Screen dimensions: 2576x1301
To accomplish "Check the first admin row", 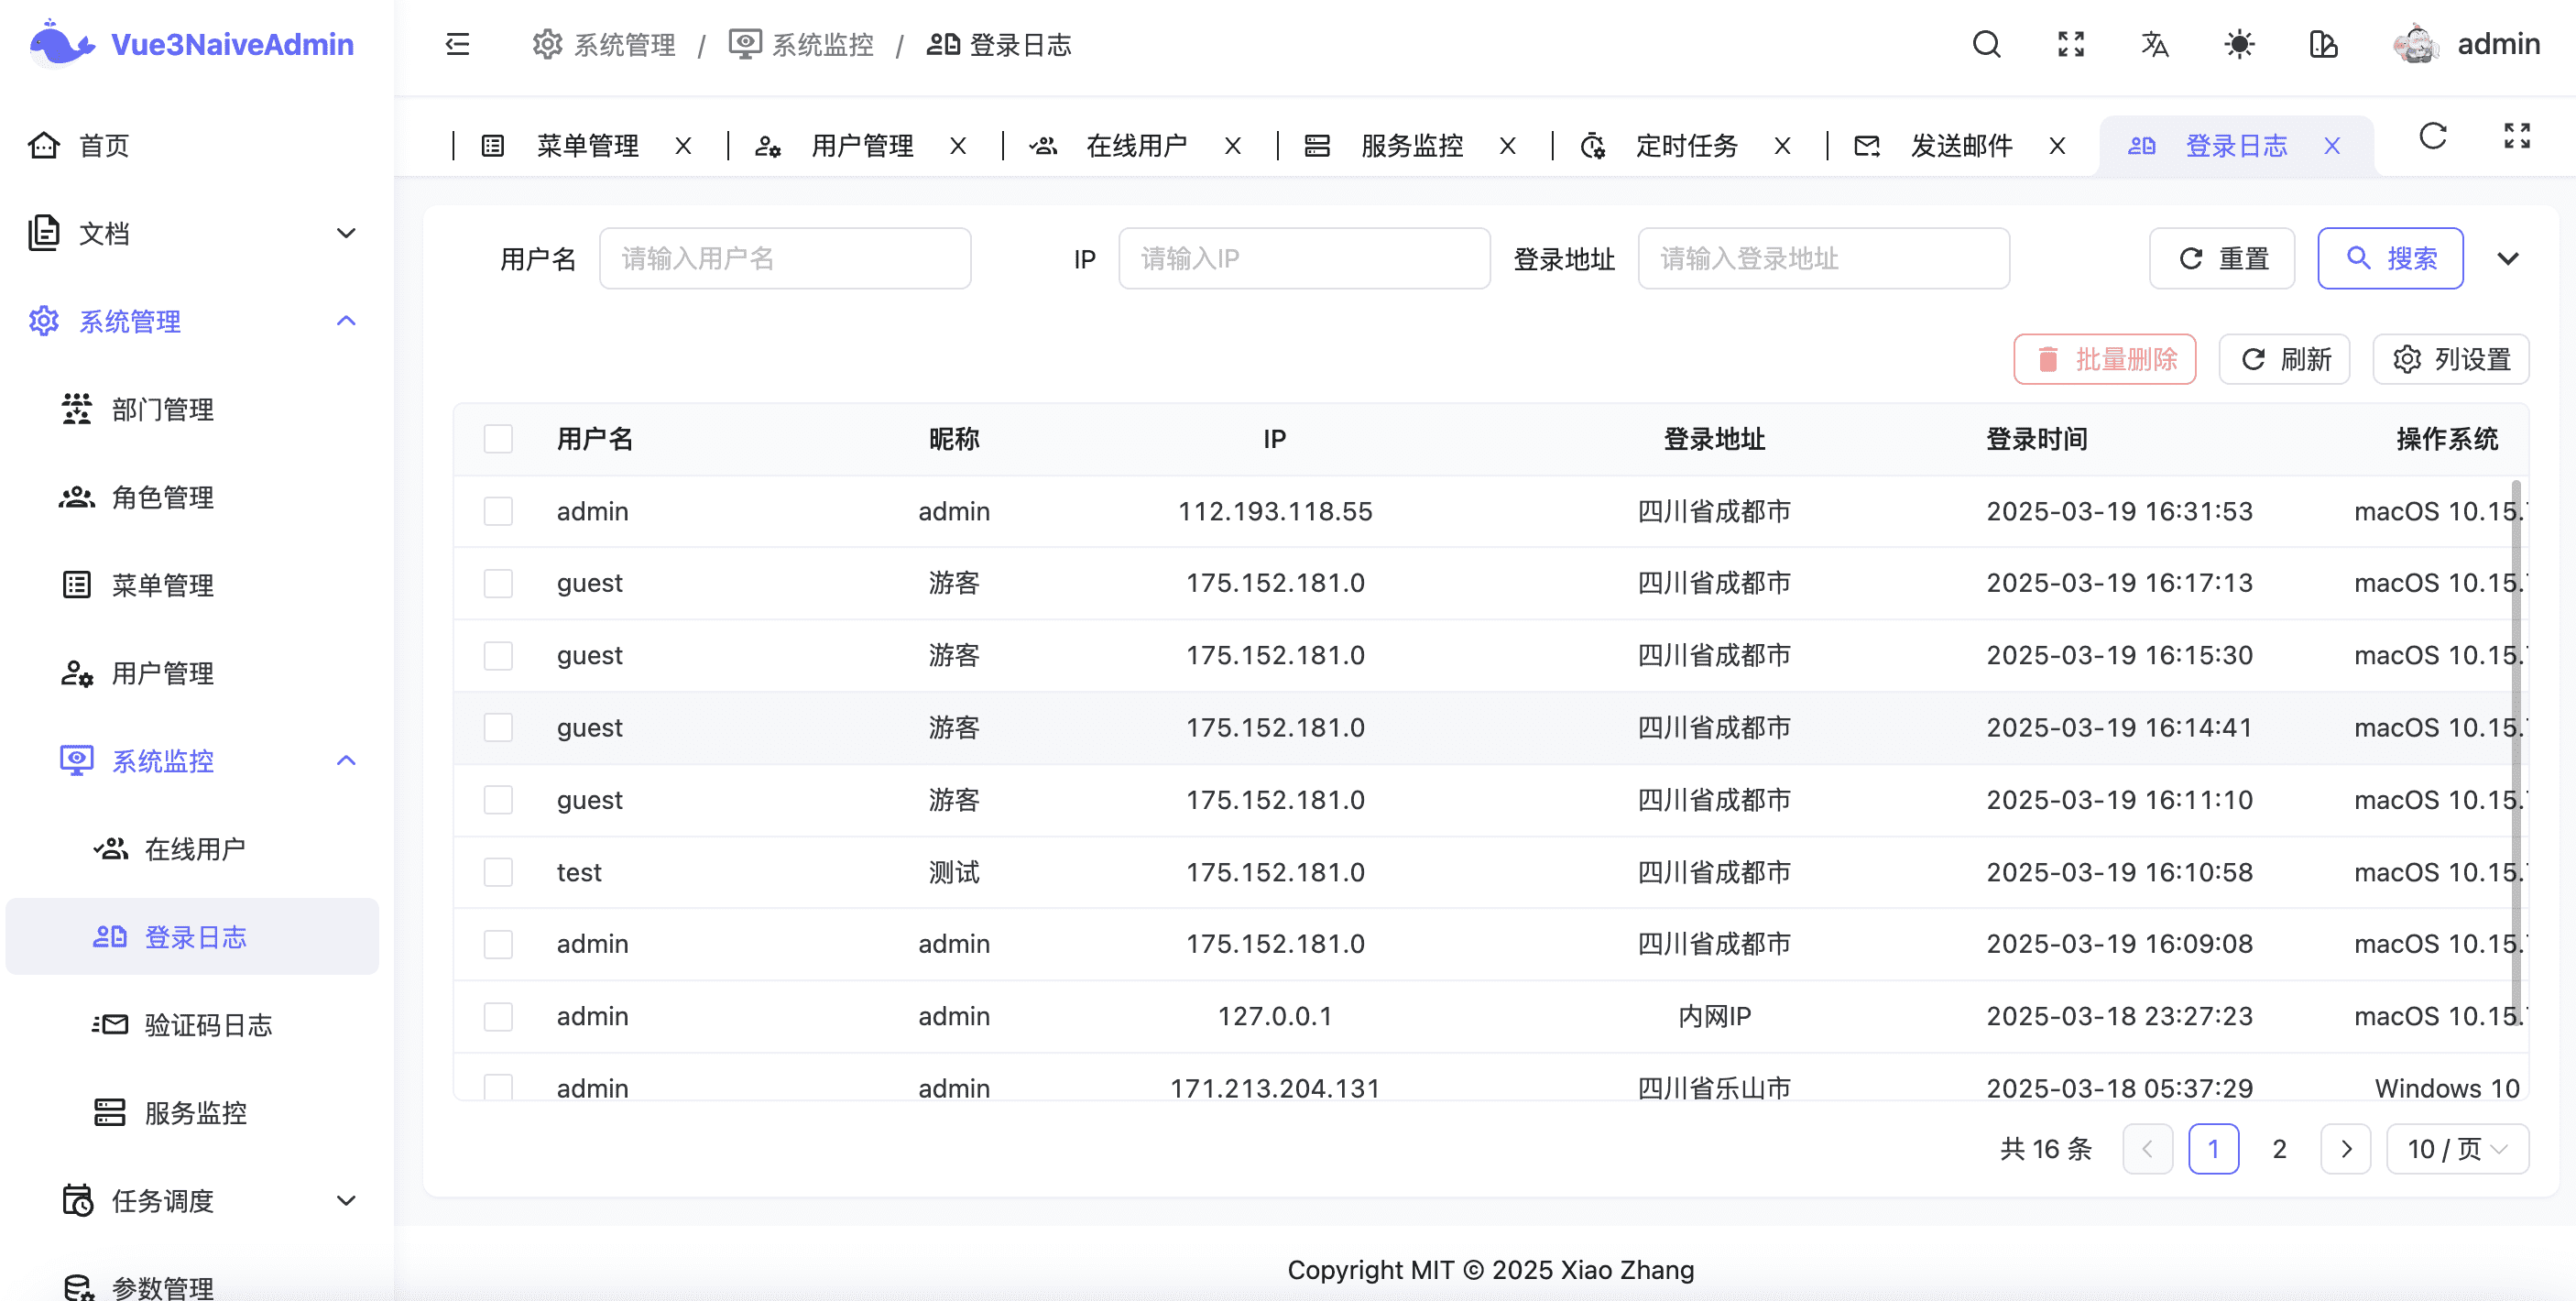I will 498,511.
